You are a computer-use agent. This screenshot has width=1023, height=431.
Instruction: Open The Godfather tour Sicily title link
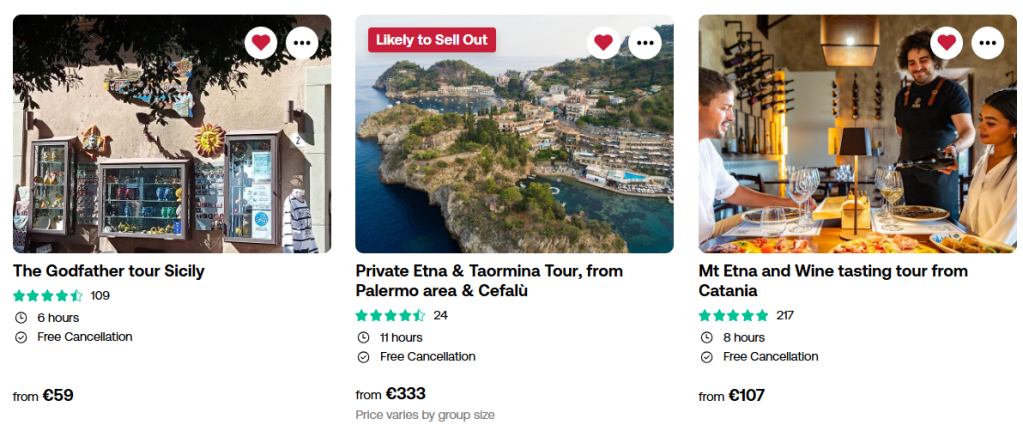[108, 271]
